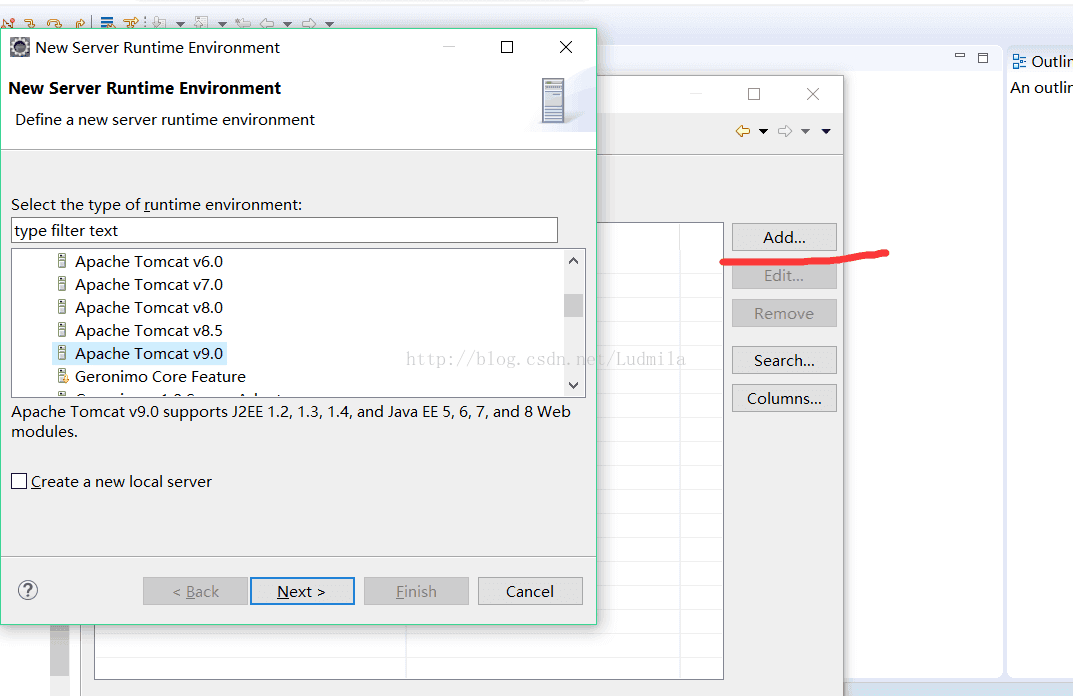The width and height of the screenshot is (1073, 696).
Task: Click the runtime list scrollbar thumb
Action: 573,305
